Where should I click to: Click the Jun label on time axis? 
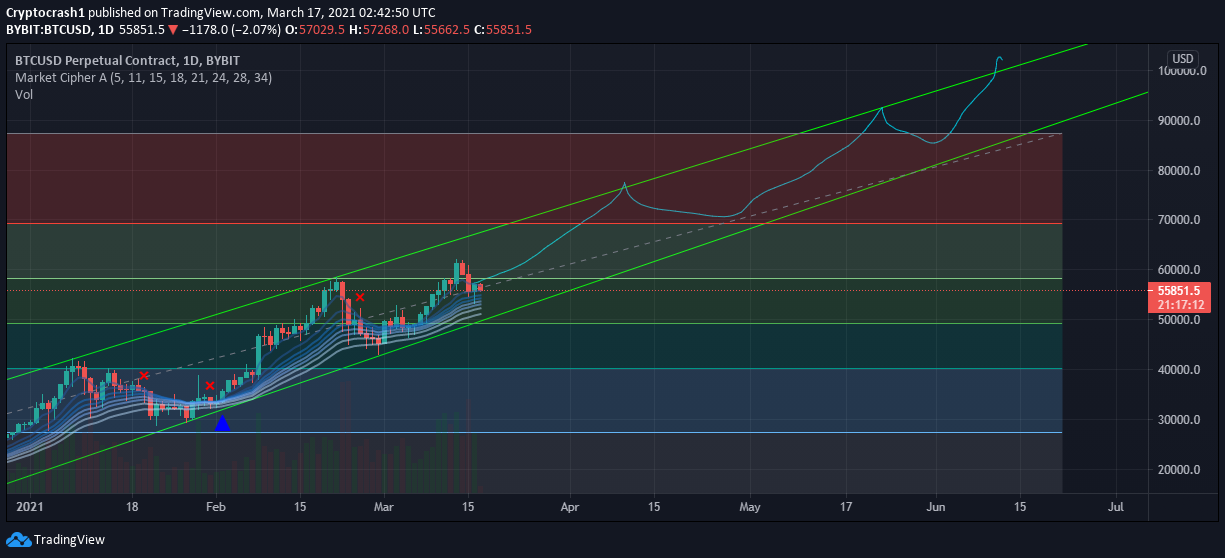click(935, 507)
